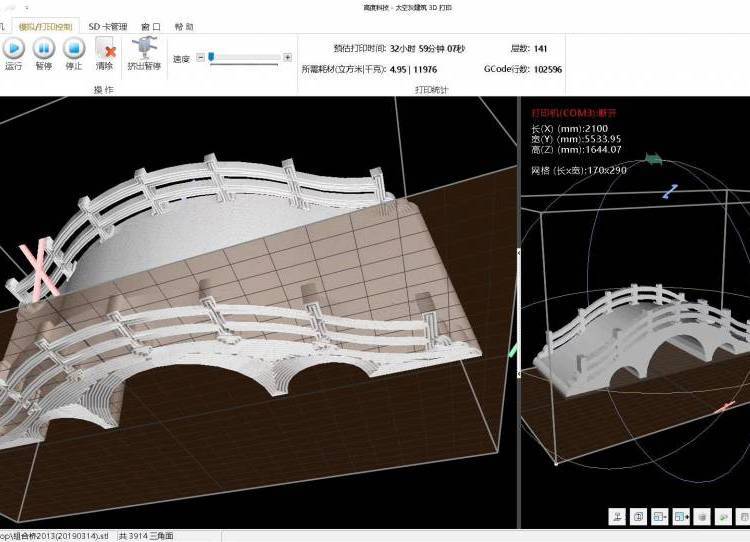Decrease speed with the minus button

point(200,58)
